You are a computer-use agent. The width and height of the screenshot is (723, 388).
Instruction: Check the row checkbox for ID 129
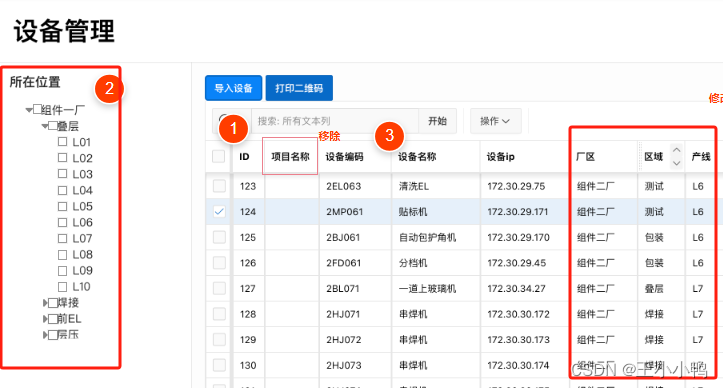219,340
